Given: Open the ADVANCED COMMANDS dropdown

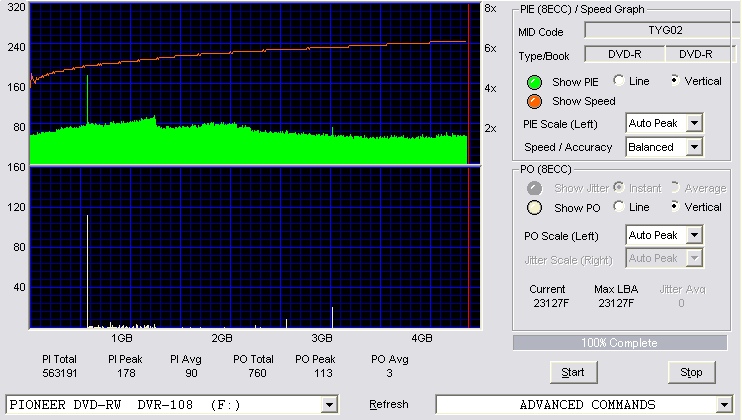Looking at the screenshot, I should 724,405.
